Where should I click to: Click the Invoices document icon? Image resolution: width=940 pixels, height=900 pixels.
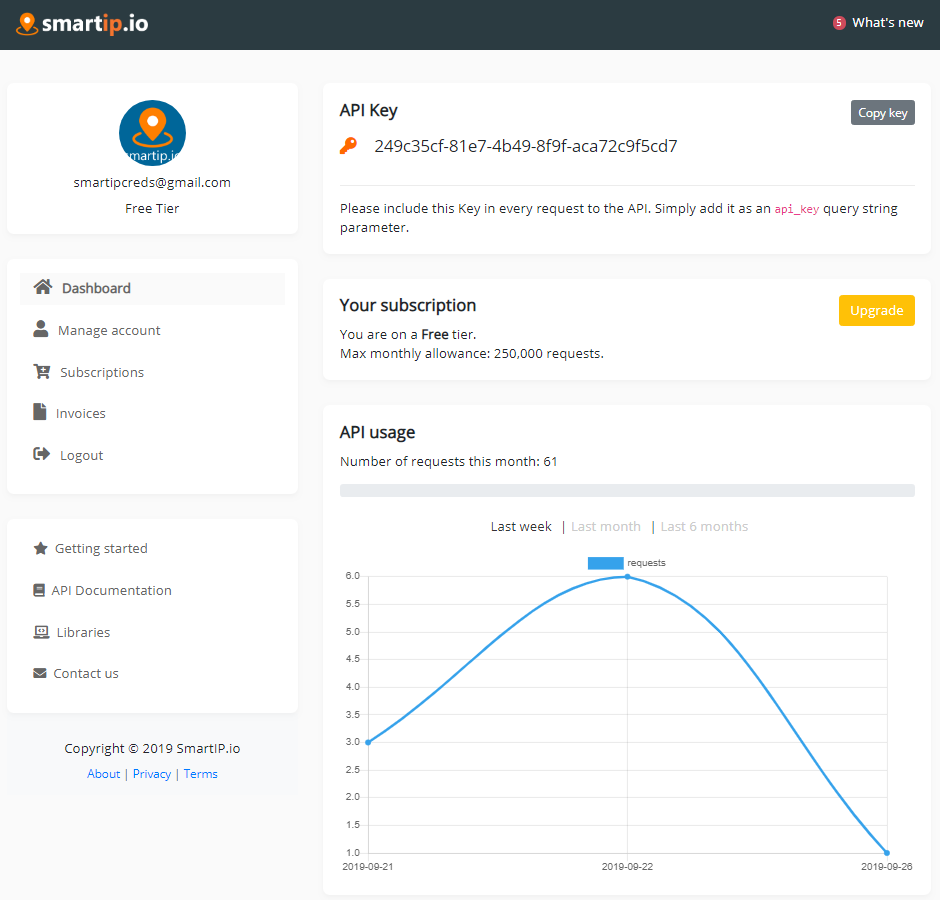pos(40,412)
